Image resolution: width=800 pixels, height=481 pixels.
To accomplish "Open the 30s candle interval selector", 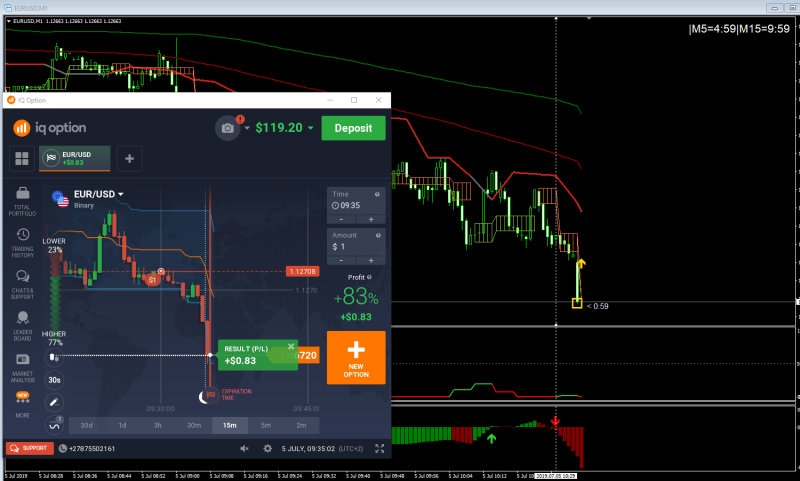I will pos(54,380).
